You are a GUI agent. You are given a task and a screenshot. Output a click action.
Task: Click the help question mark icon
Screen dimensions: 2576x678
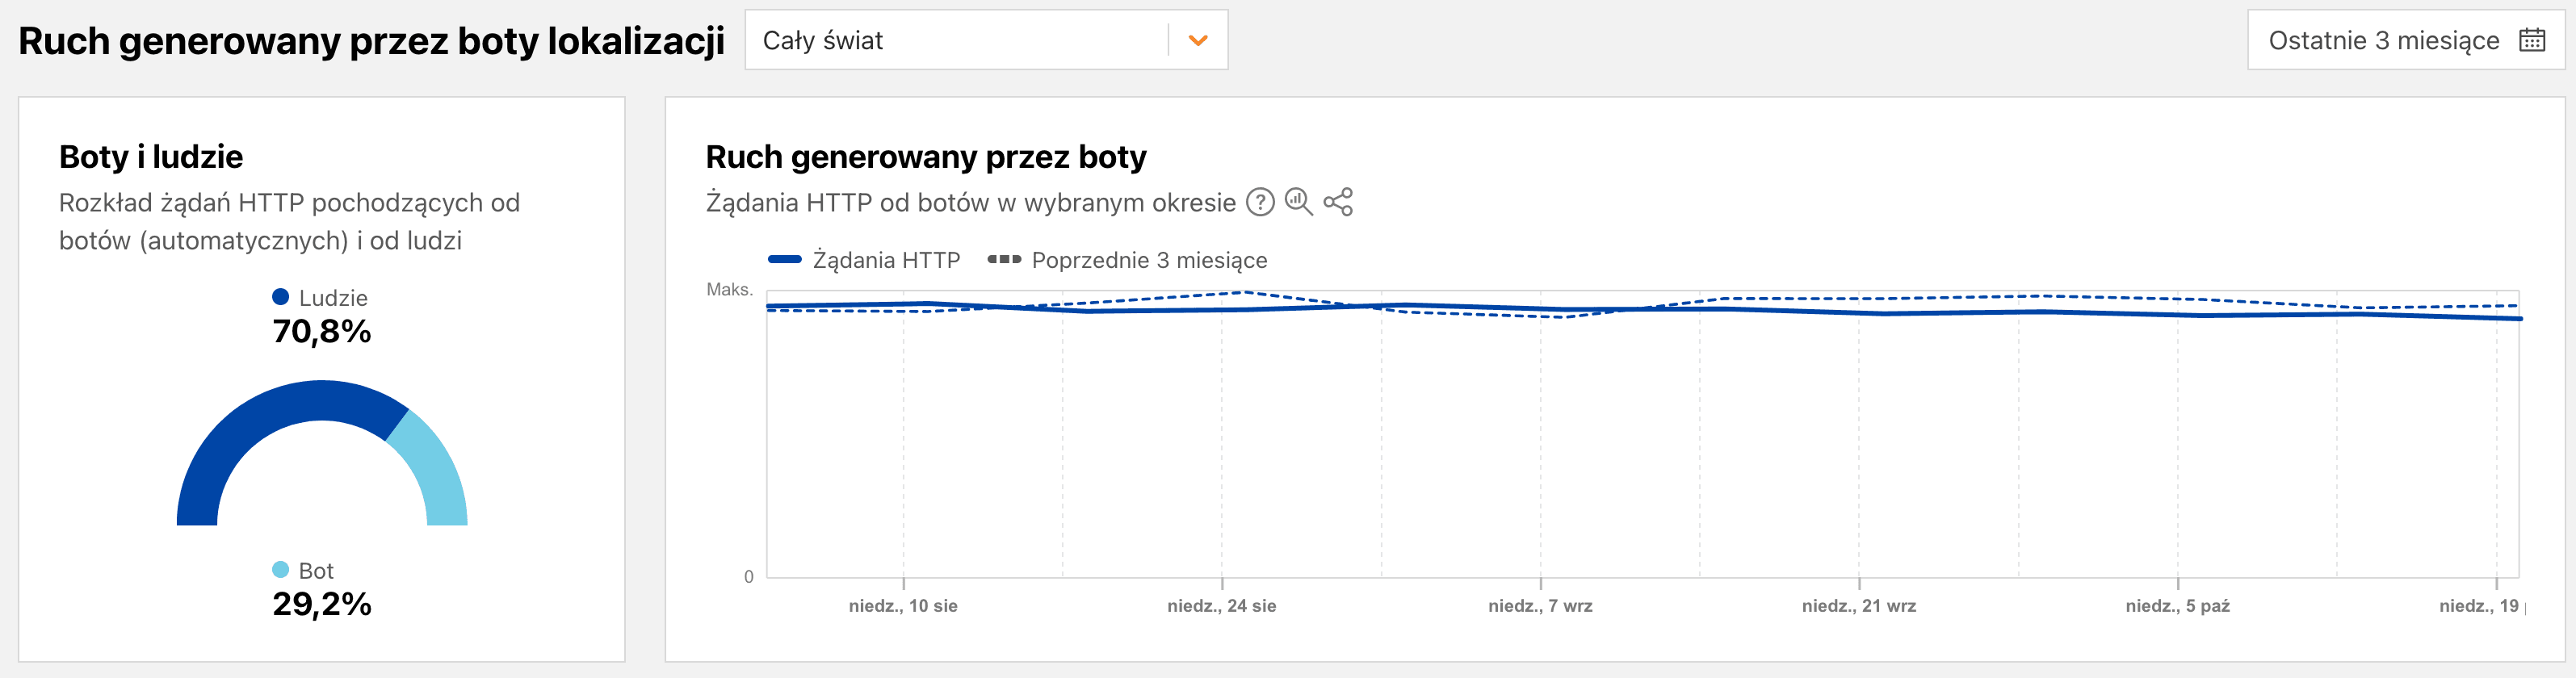1260,202
